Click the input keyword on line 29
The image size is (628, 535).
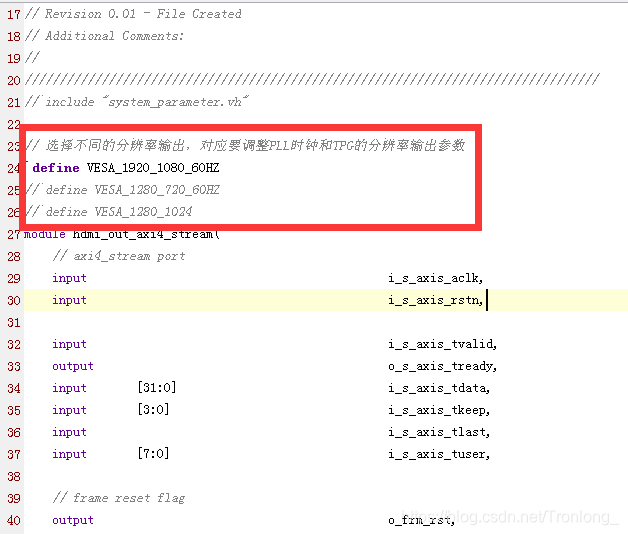(69, 278)
